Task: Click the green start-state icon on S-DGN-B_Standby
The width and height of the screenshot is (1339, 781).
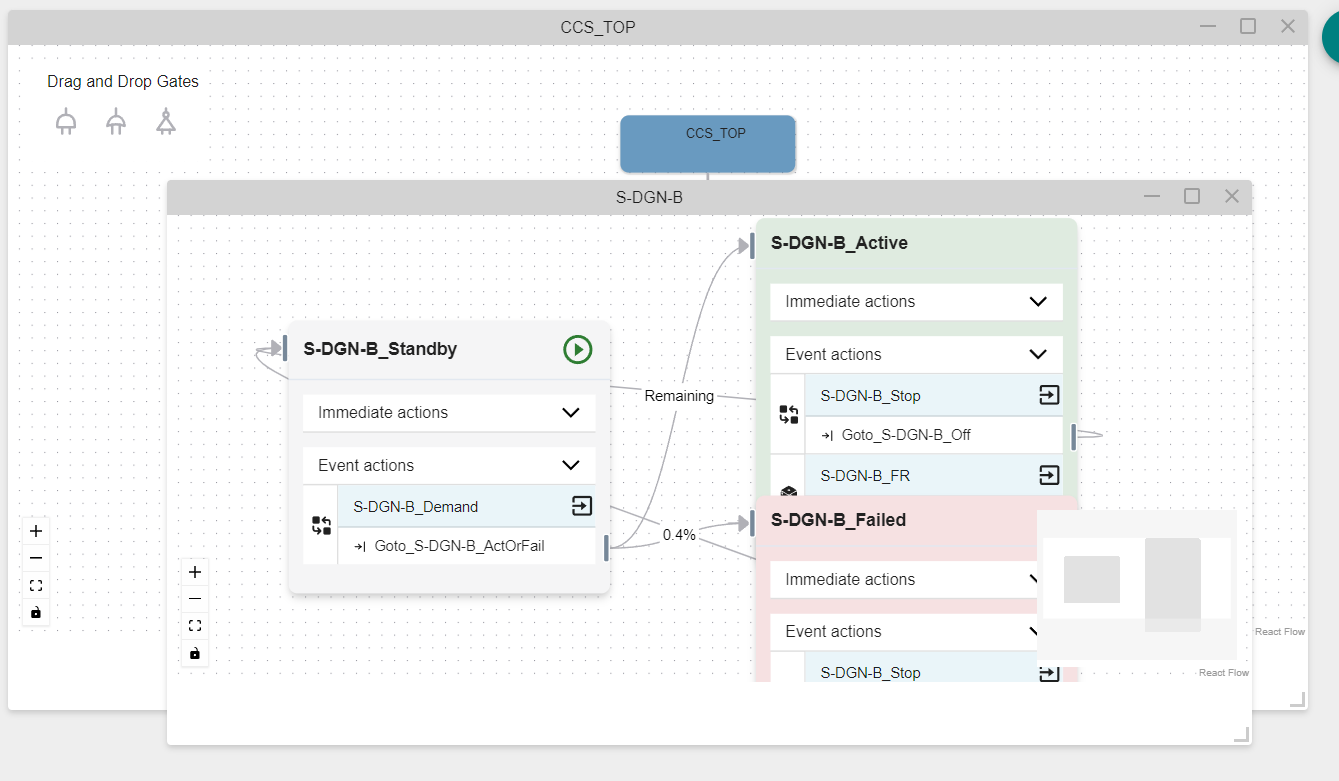Action: (578, 349)
